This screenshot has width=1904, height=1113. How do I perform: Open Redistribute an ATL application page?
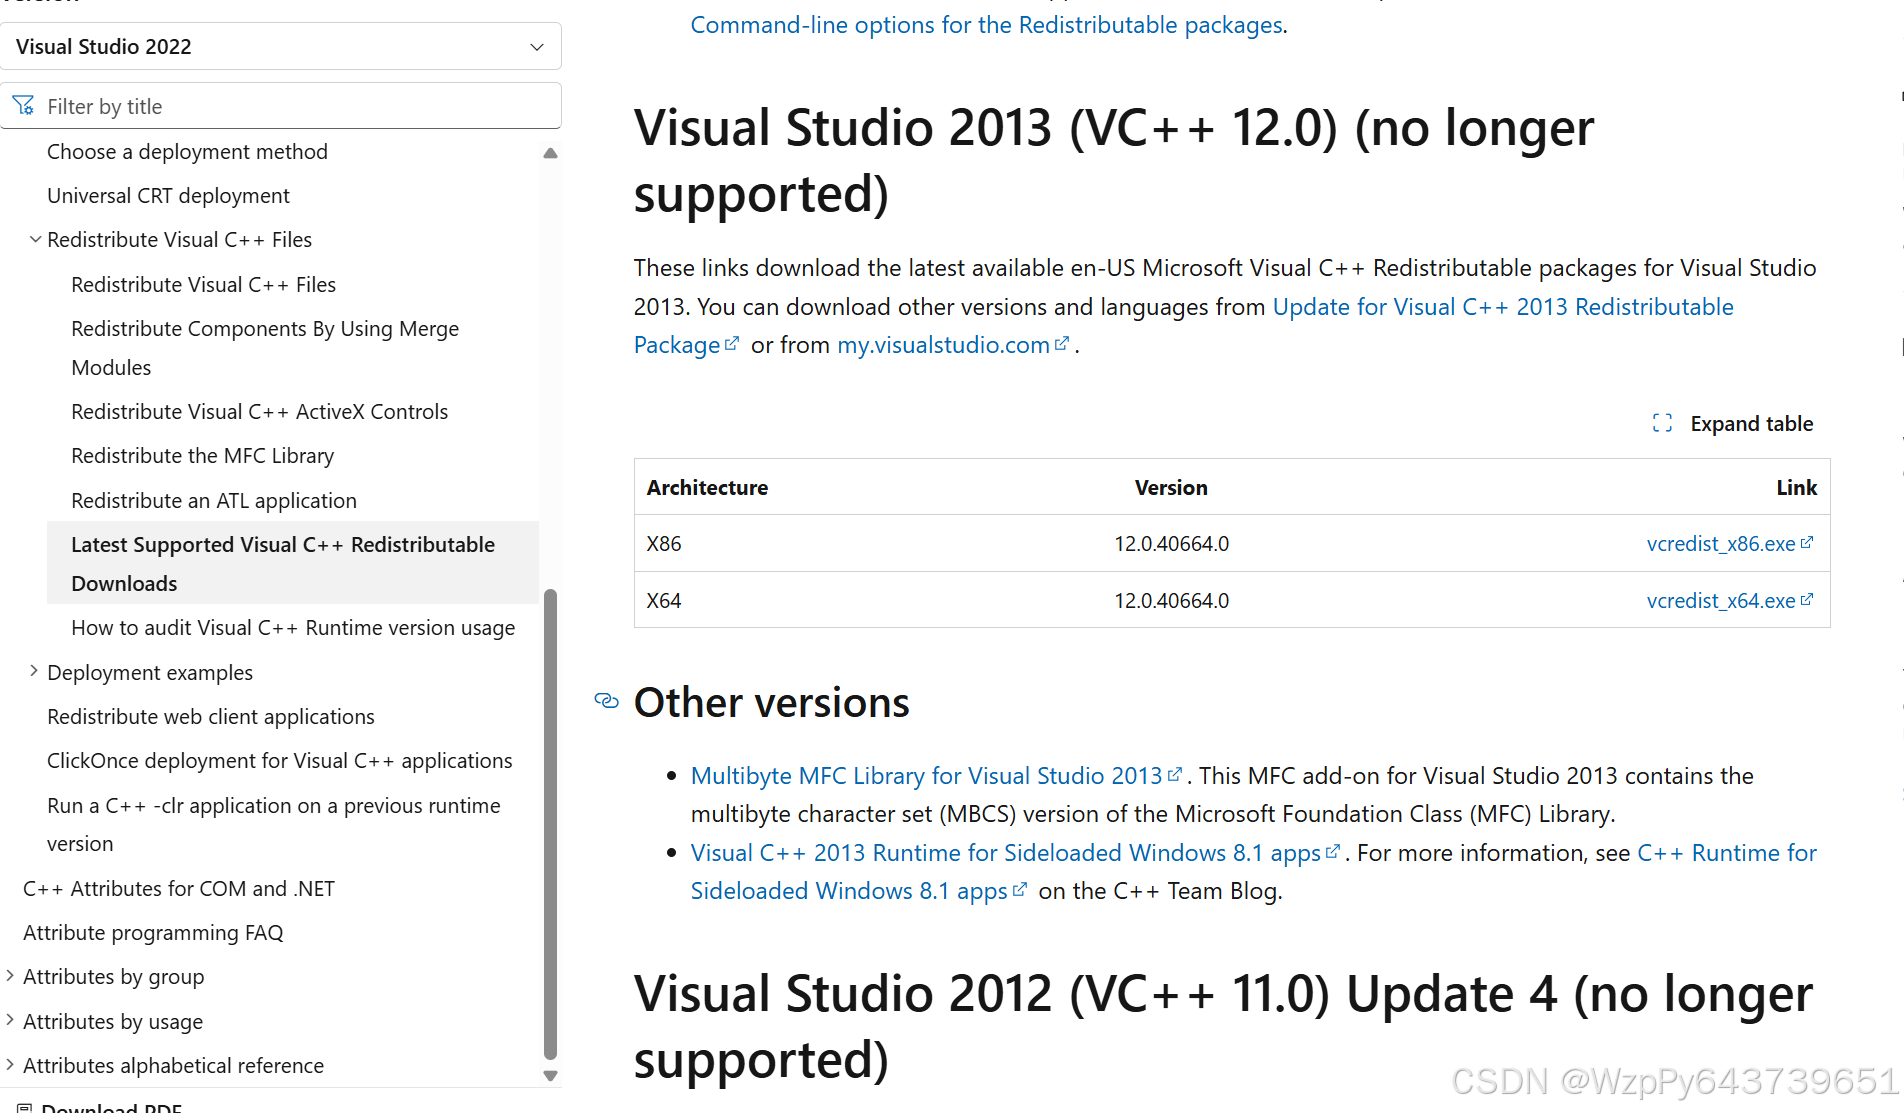point(214,500)
